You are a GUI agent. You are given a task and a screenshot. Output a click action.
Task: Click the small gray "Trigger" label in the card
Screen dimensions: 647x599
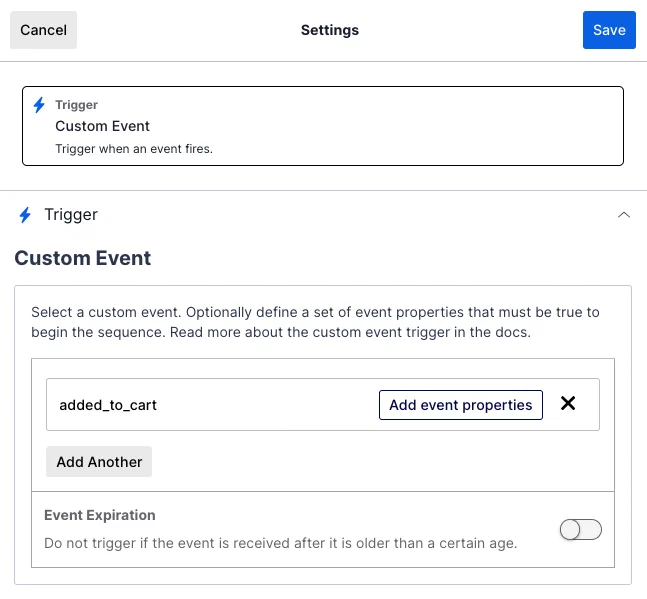[76, 105]
